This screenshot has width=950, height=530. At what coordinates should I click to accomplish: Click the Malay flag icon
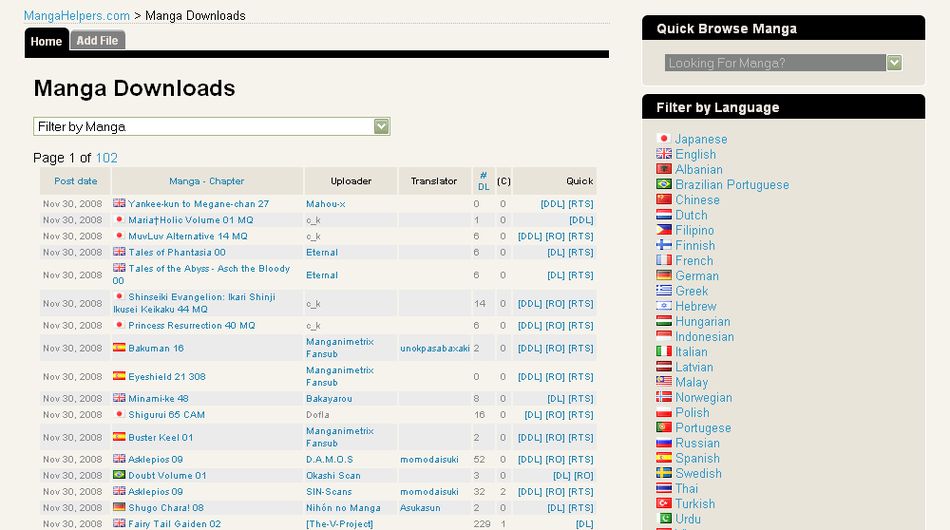pyautogui.click(x=663, y=382)
